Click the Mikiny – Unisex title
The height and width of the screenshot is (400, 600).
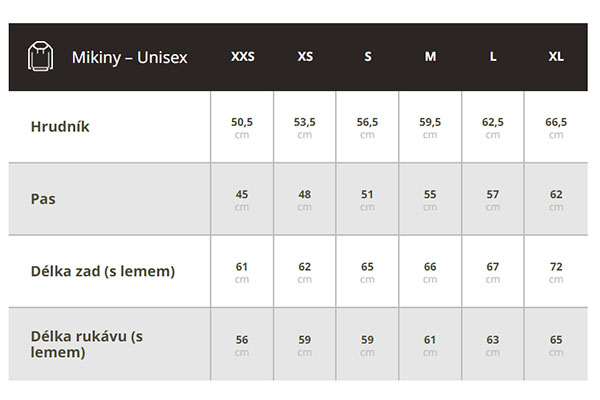129,57
